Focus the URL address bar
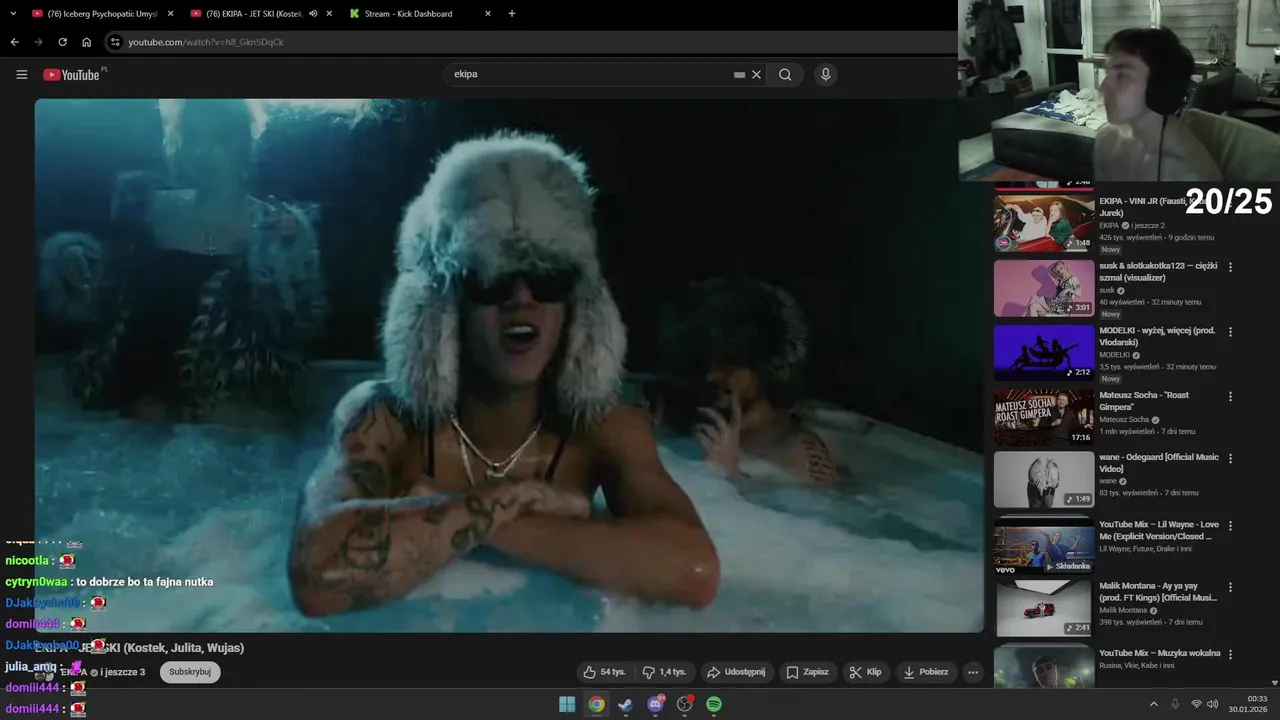Image resolution: width=1280 pixels, height=720 pixels. click(x=530, y=42)
